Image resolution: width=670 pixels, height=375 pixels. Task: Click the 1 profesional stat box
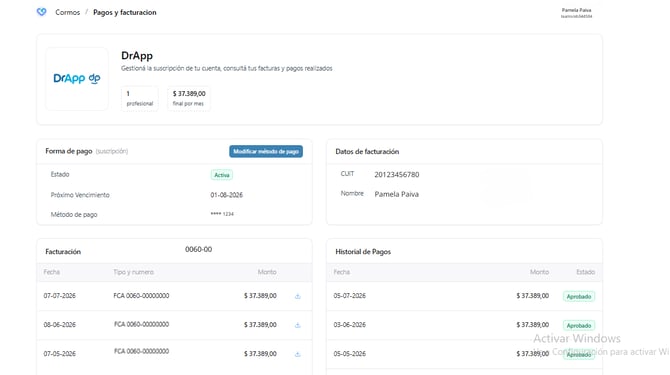click(140, 98)
